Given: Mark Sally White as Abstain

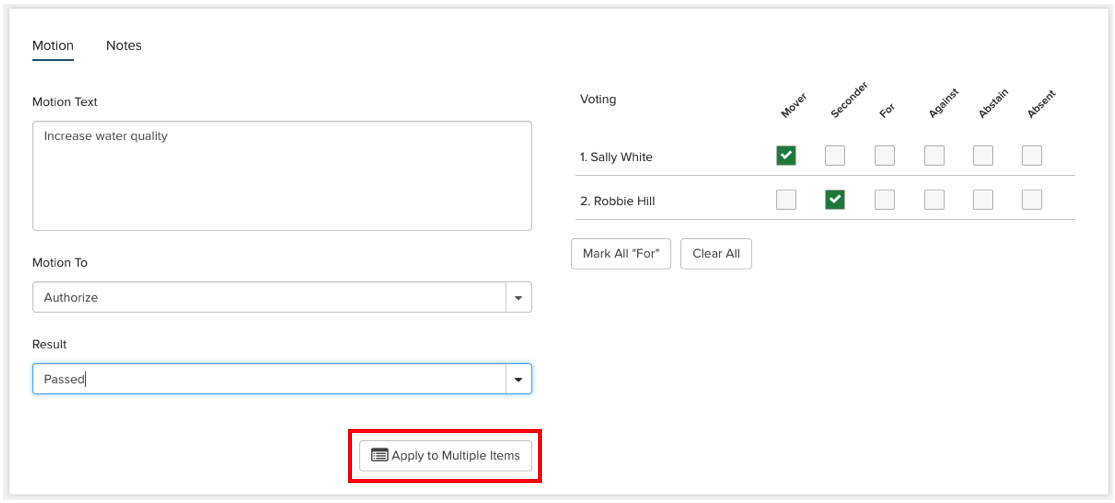Looking at the screenshot, I should coord(983,155).
